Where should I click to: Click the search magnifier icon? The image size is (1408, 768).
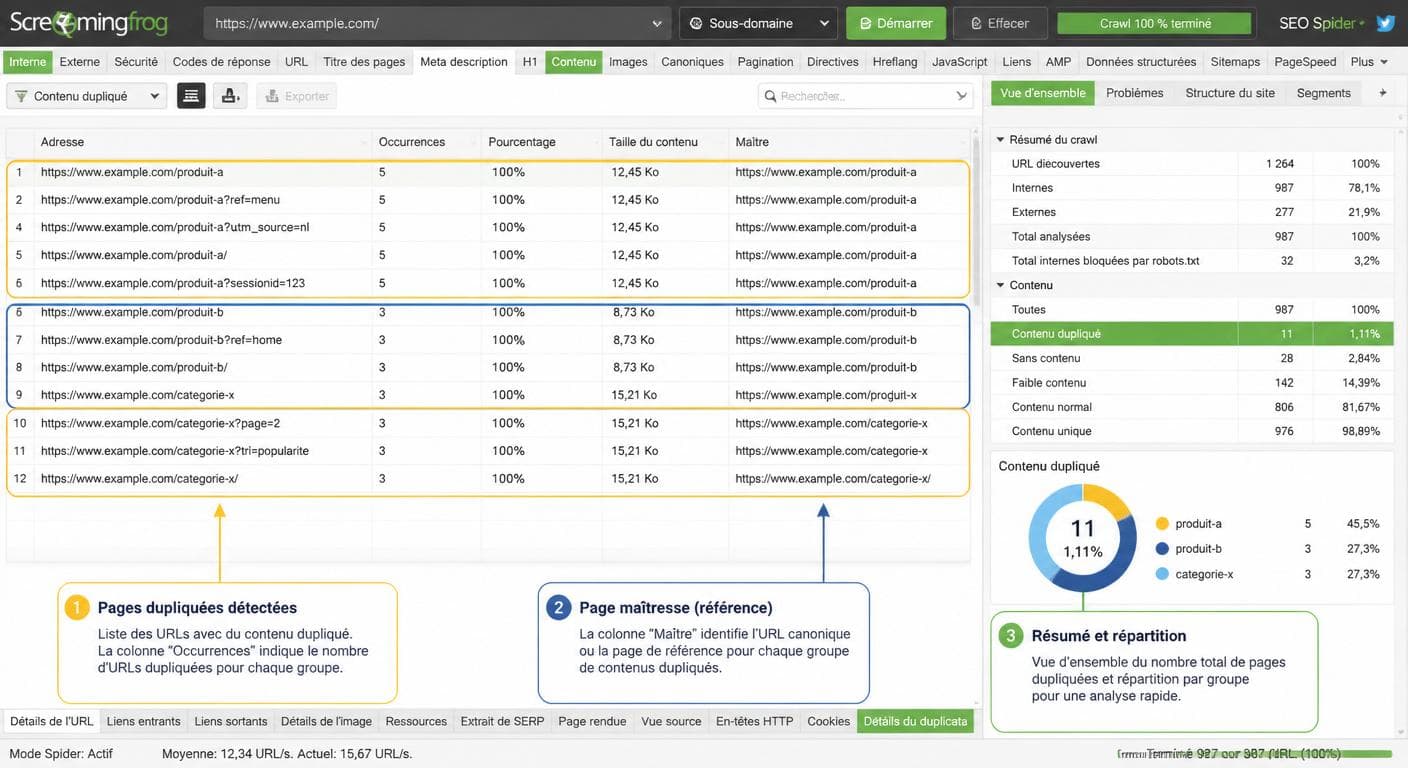pos(770,96)
